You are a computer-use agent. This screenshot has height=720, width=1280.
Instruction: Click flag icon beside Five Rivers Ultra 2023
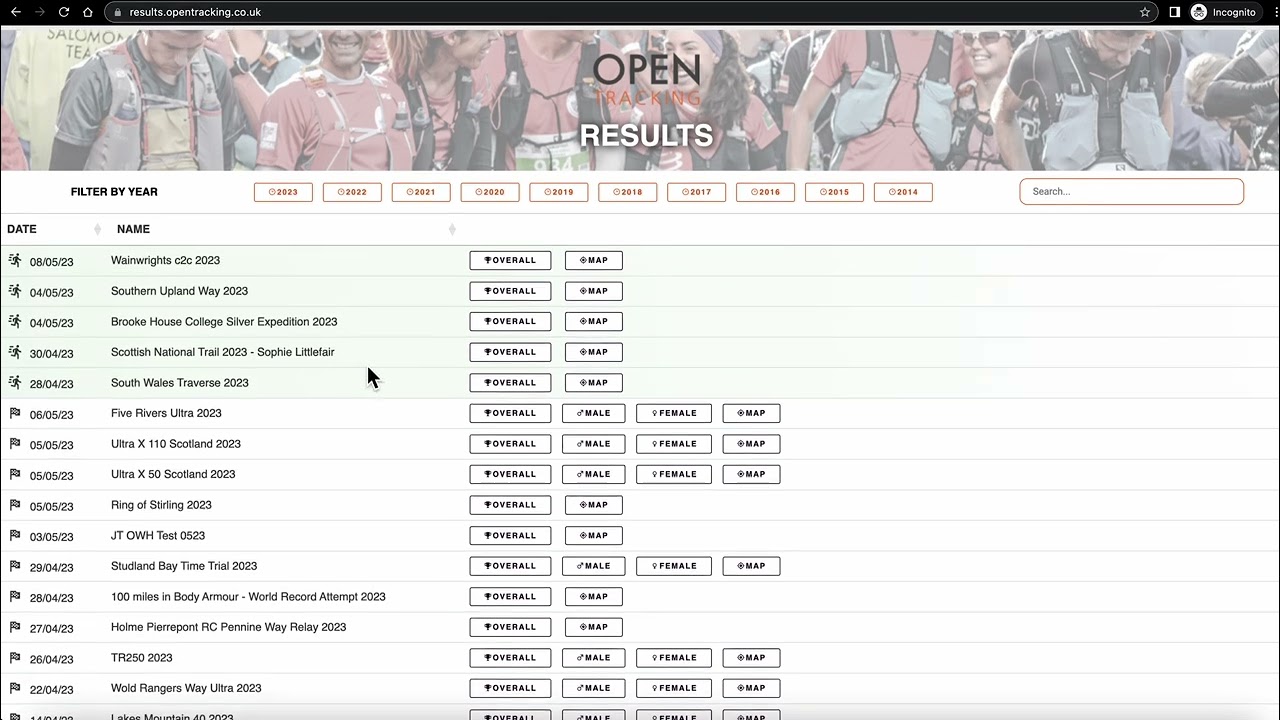pos(15,413)
